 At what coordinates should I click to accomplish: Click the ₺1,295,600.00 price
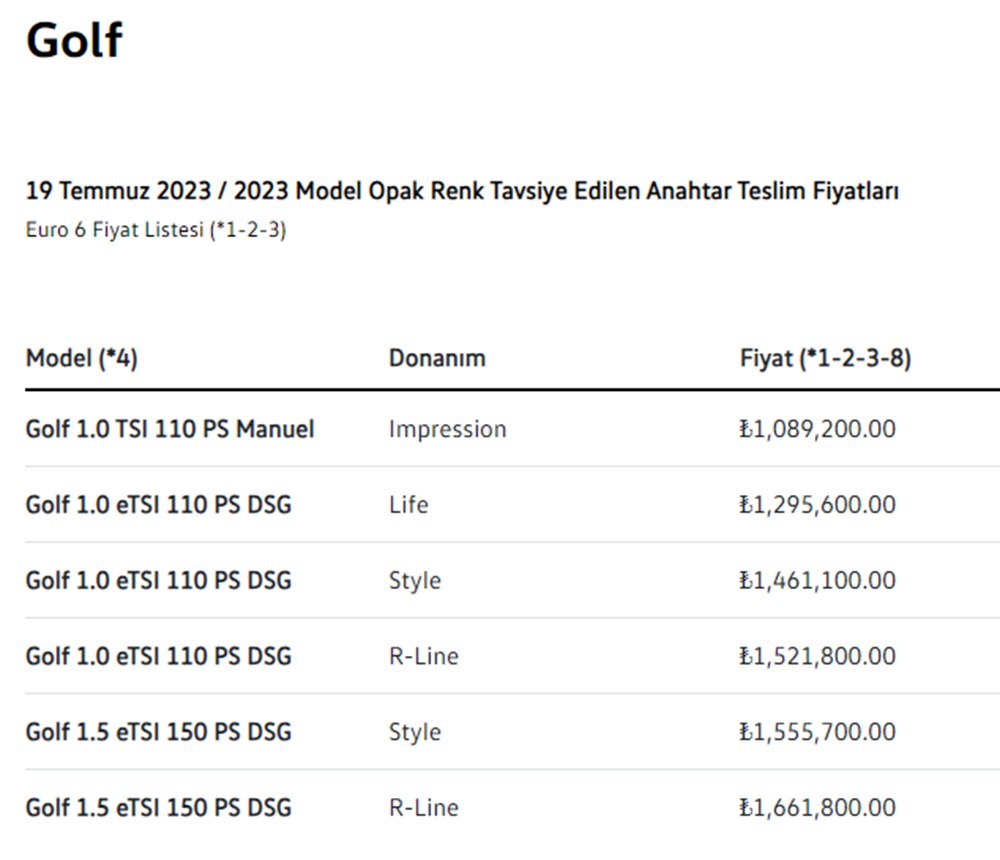click(x=817, y=505)
